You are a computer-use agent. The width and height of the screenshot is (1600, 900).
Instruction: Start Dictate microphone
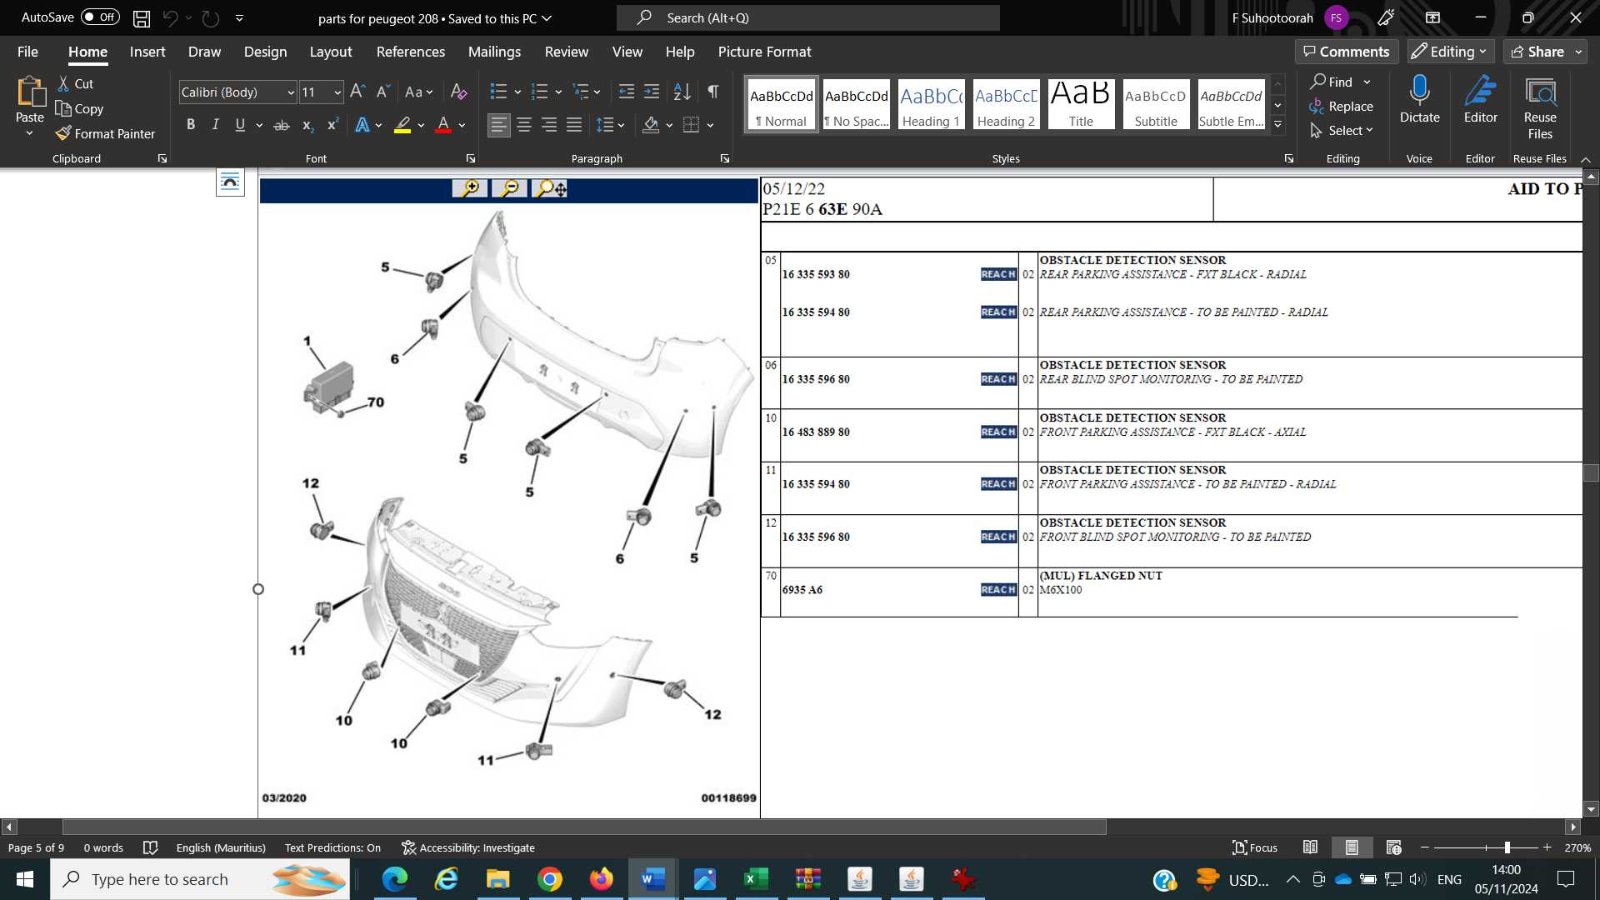point(1419,100)
